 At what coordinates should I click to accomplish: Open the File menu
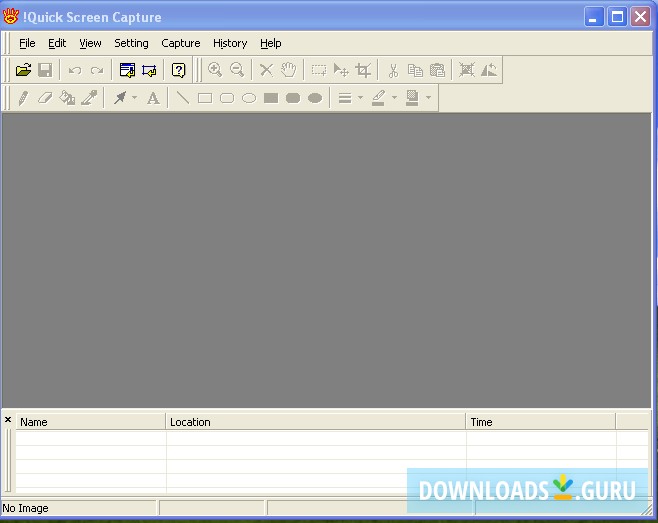point(27,43)
